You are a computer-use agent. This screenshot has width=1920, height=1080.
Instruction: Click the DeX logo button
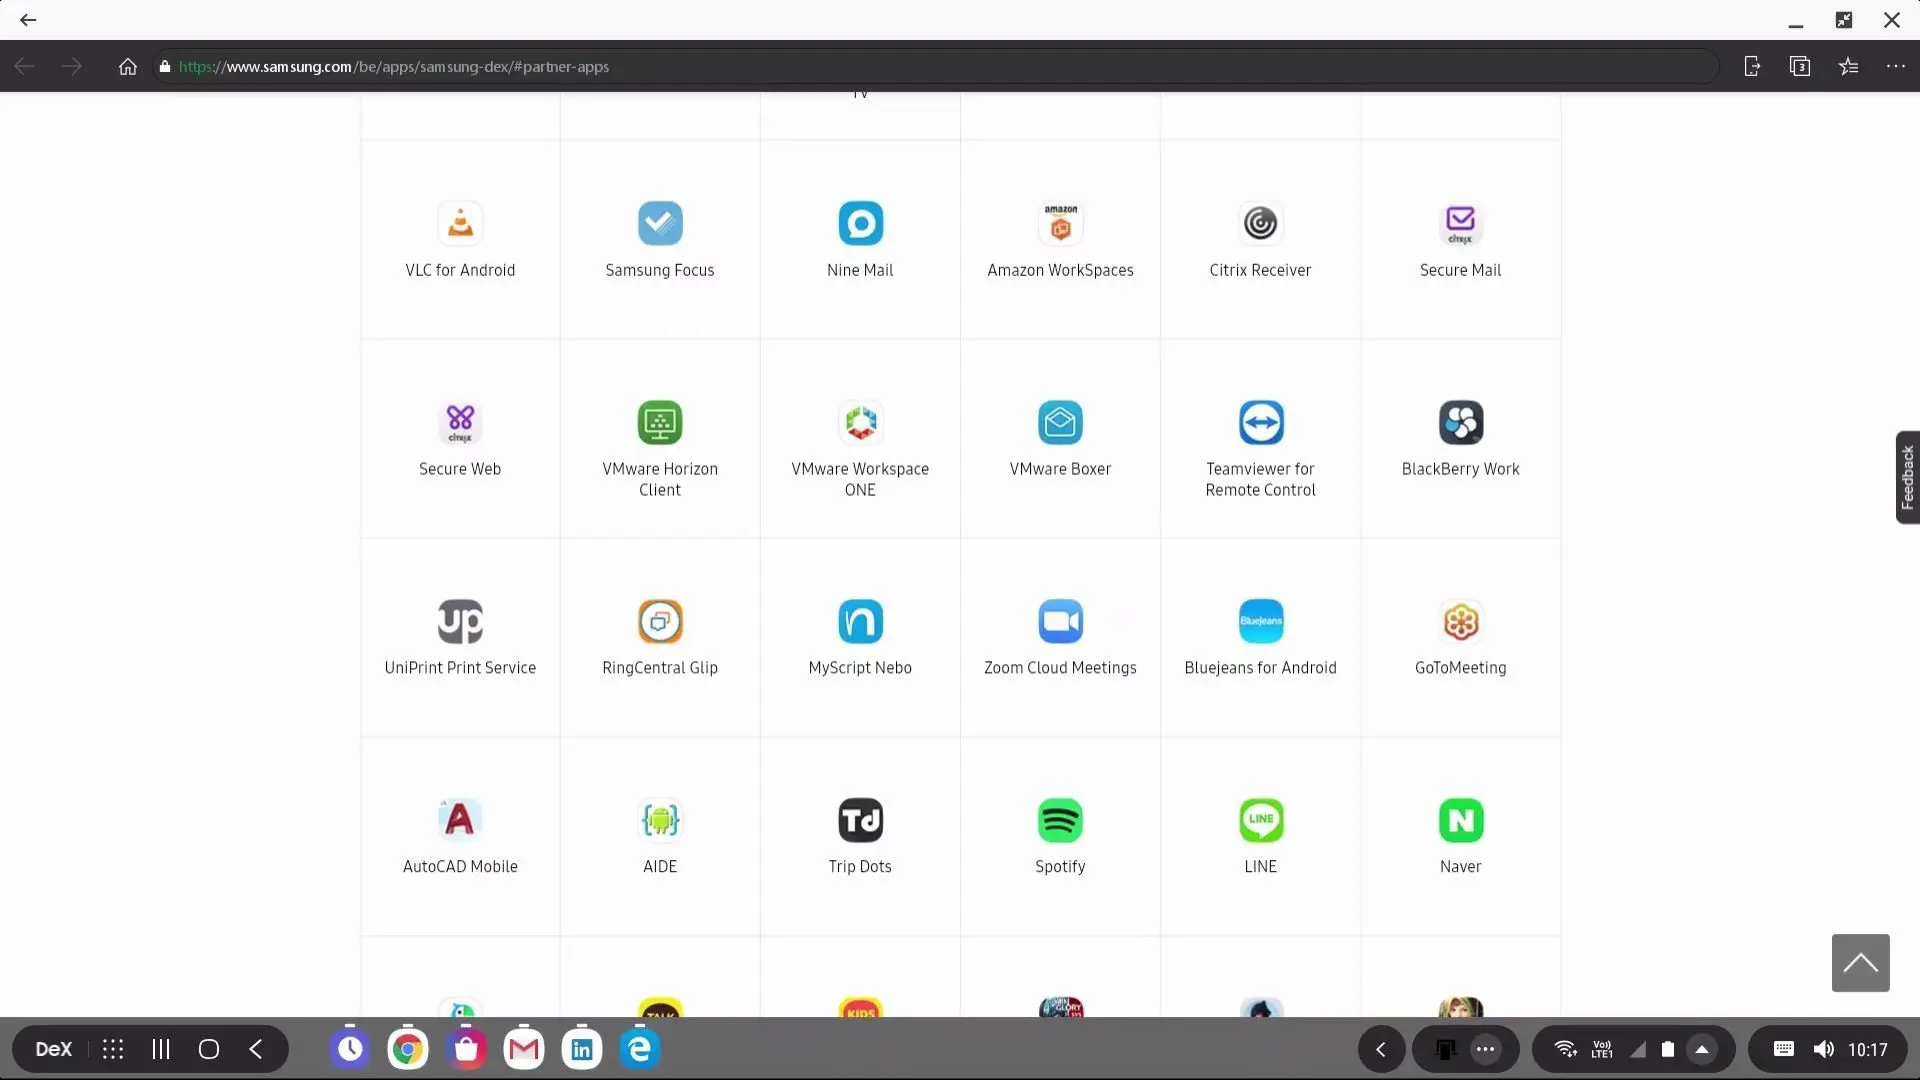[54, 1049]
